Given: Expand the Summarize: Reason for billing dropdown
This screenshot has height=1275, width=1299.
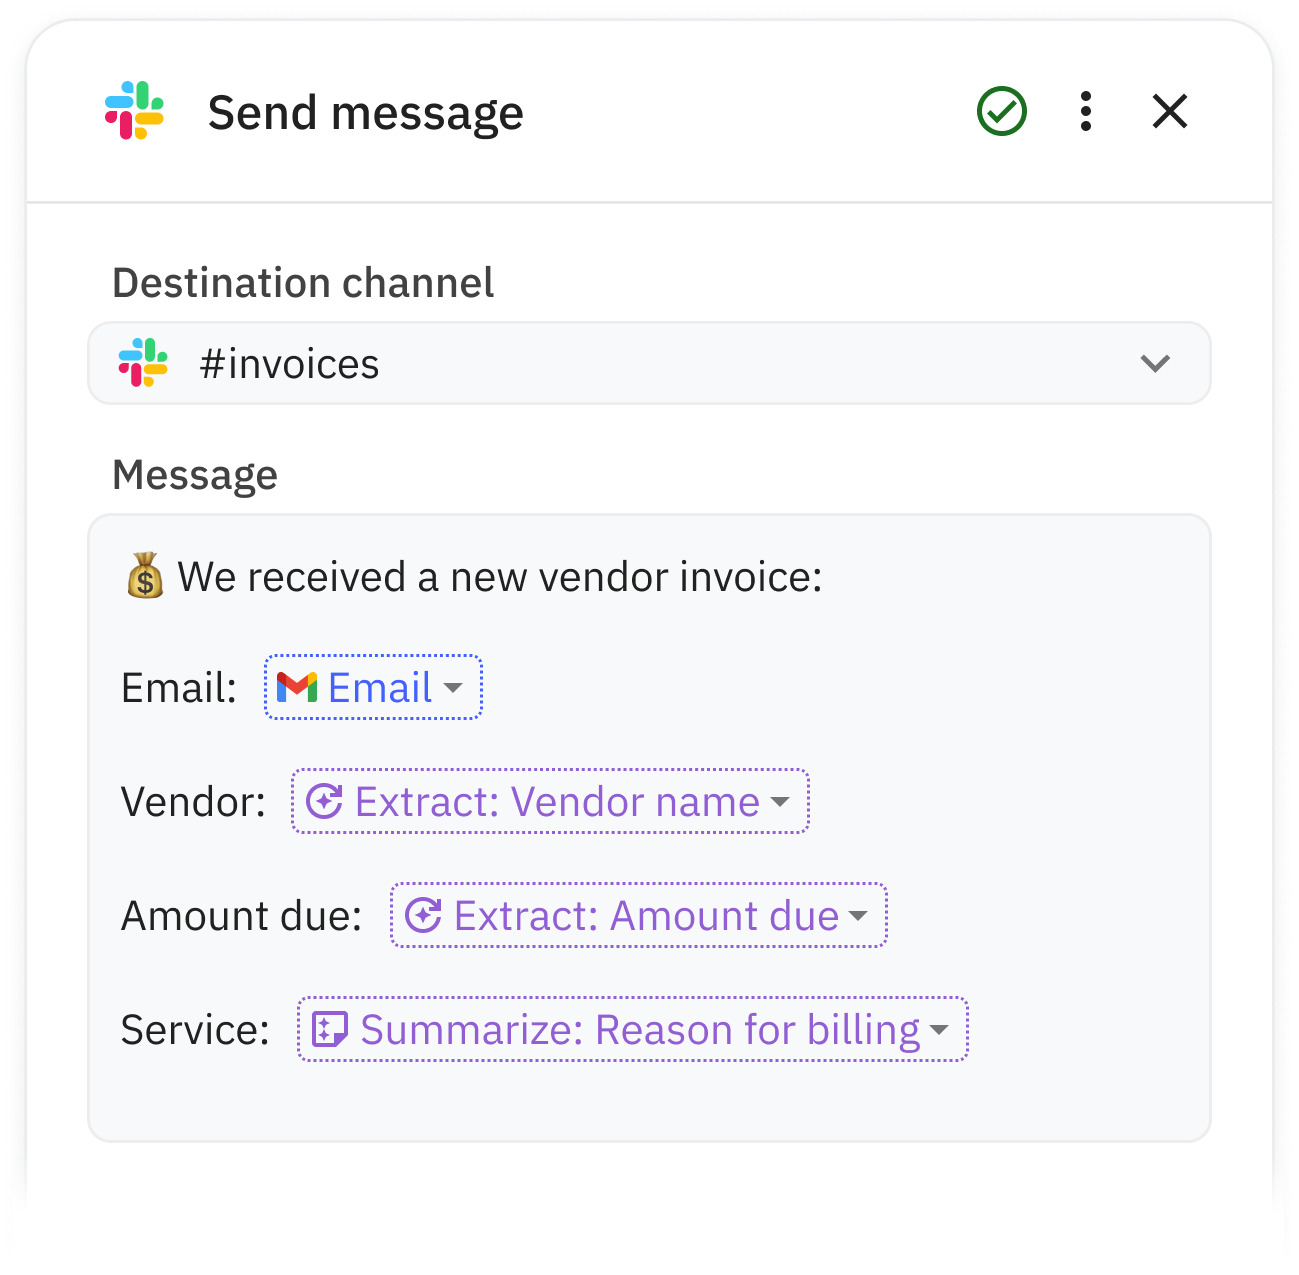Looking at the screenshot, I should coord(940,1030).
